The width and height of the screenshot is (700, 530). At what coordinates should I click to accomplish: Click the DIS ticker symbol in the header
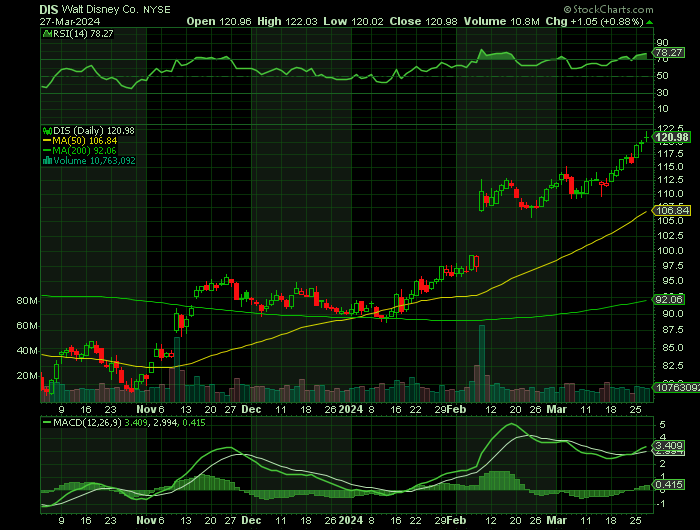pyautogui.click(x=49, y=9)
